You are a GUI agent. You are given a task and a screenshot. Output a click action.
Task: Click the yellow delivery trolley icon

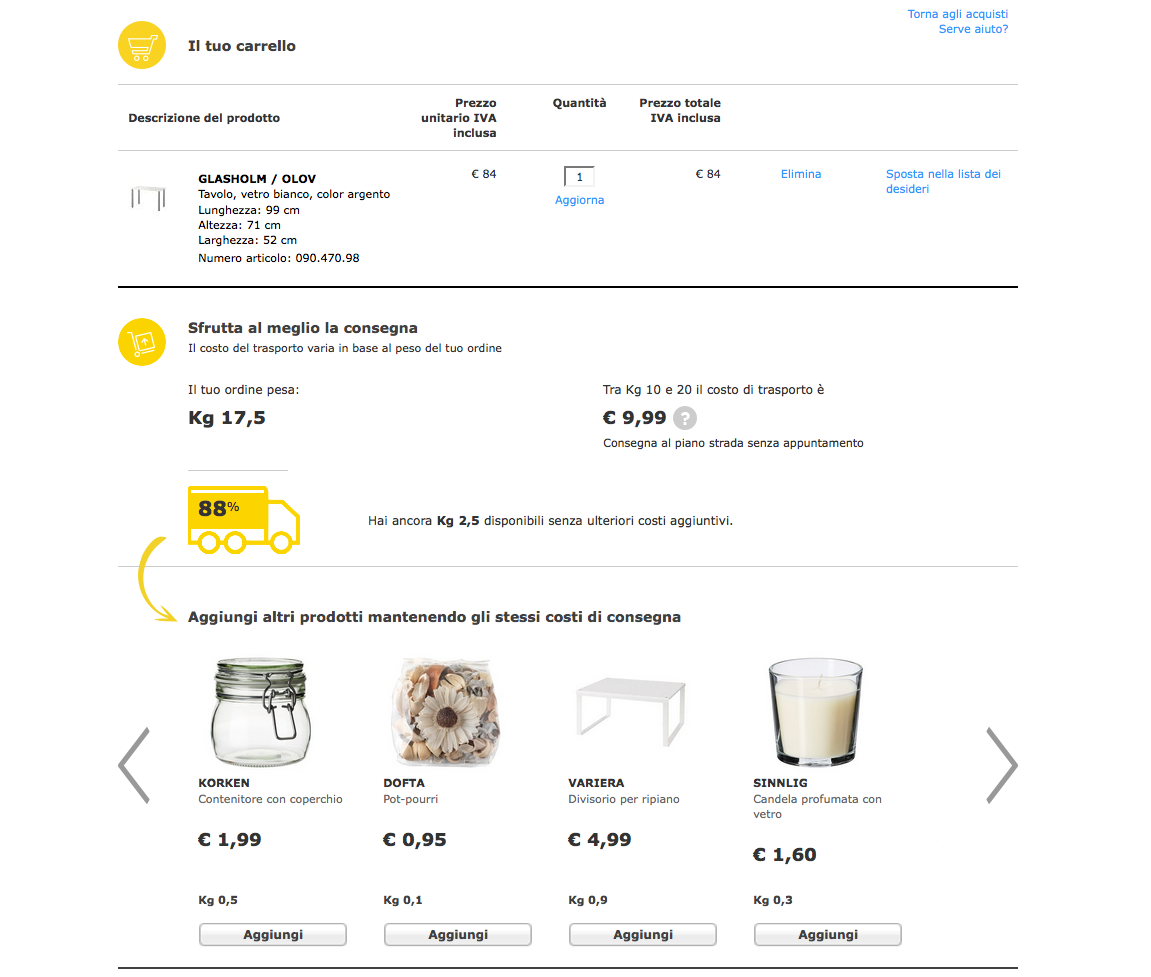point(141,342)
